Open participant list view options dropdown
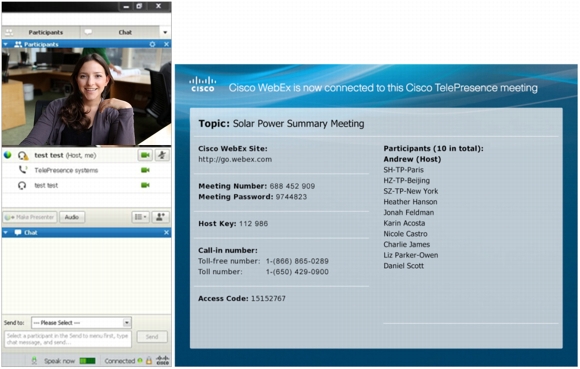The height and width of the screenshot is (369, 580). (x=140, y=217)
